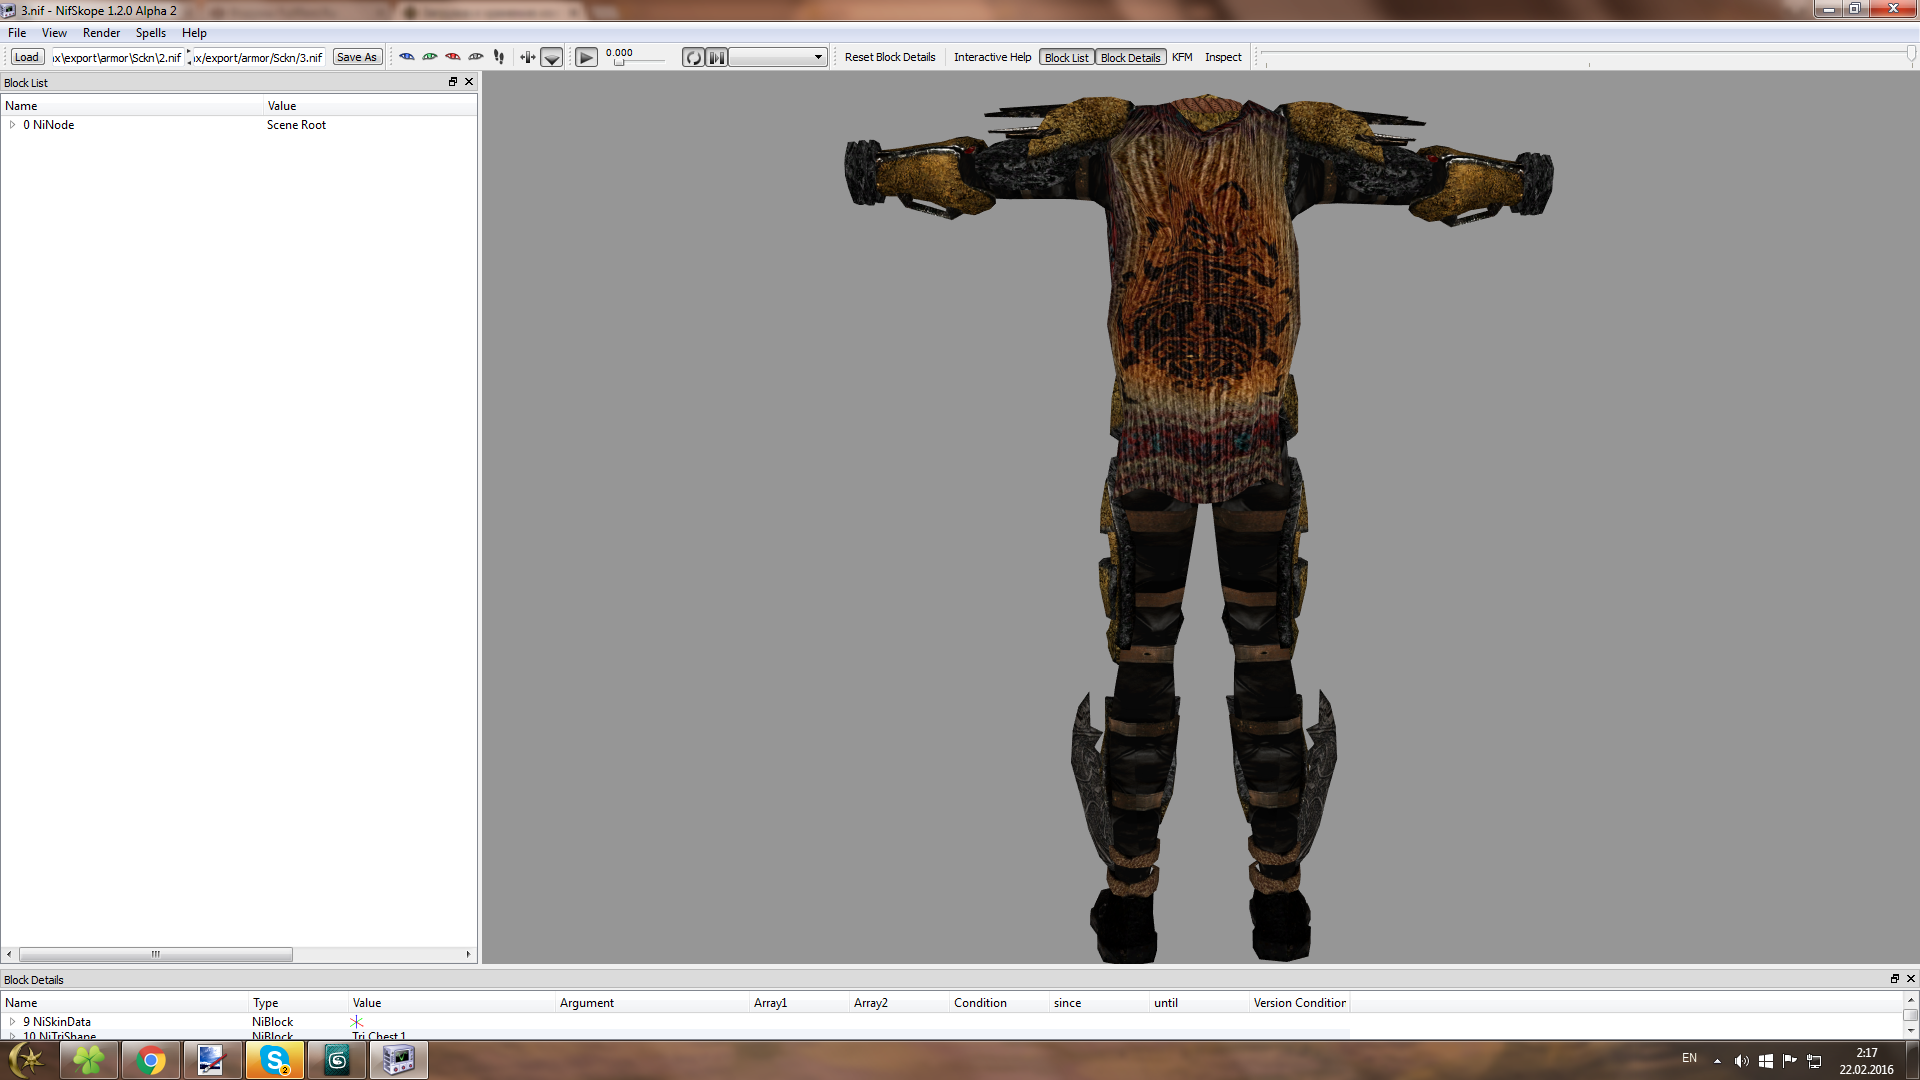Close the Block Details panel

tap(1910, 979)
